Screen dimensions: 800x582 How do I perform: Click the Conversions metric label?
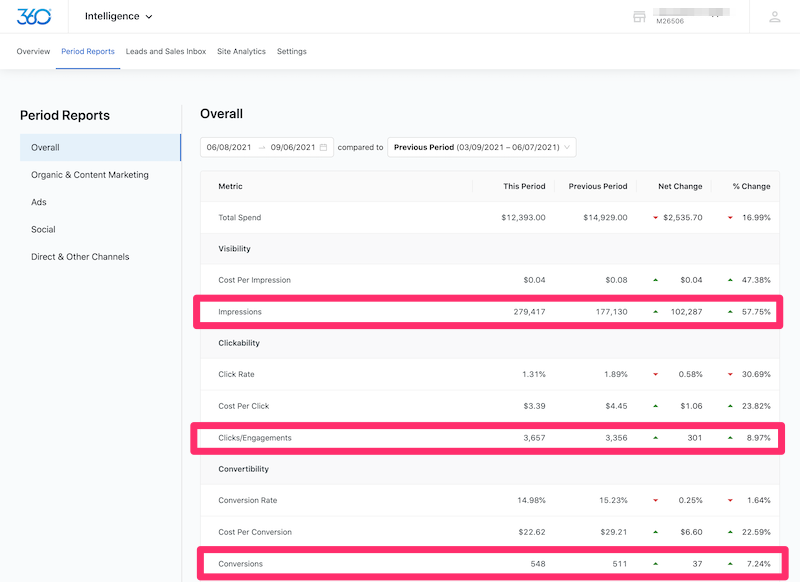(240, 564)
